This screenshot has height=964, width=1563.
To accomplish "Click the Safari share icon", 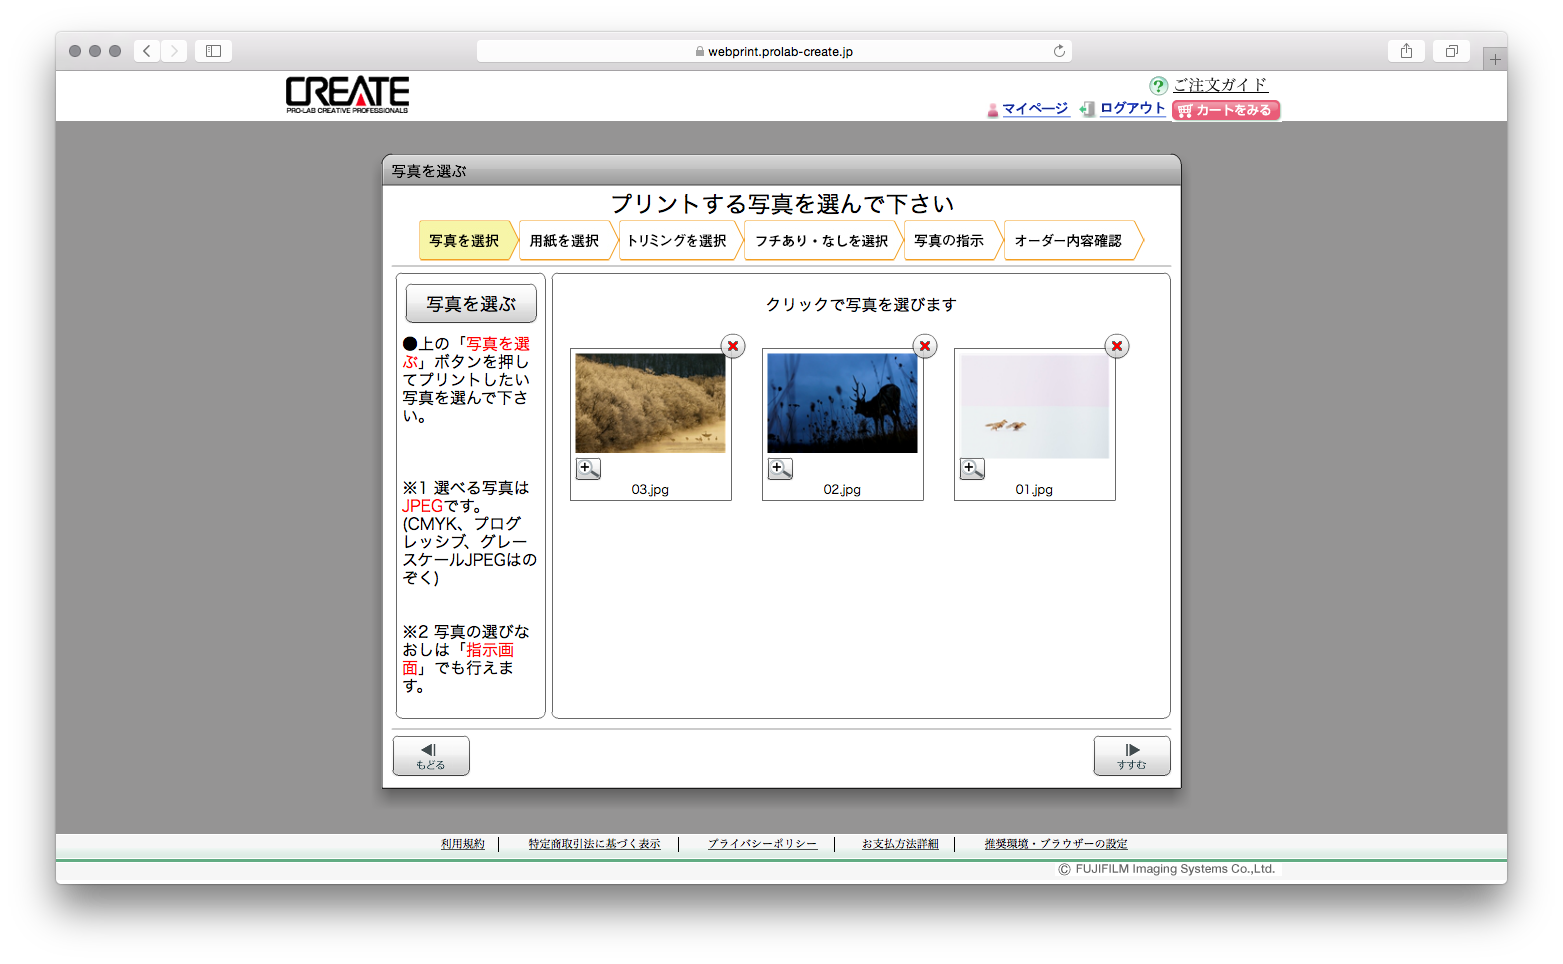I will coord(1406,51).
